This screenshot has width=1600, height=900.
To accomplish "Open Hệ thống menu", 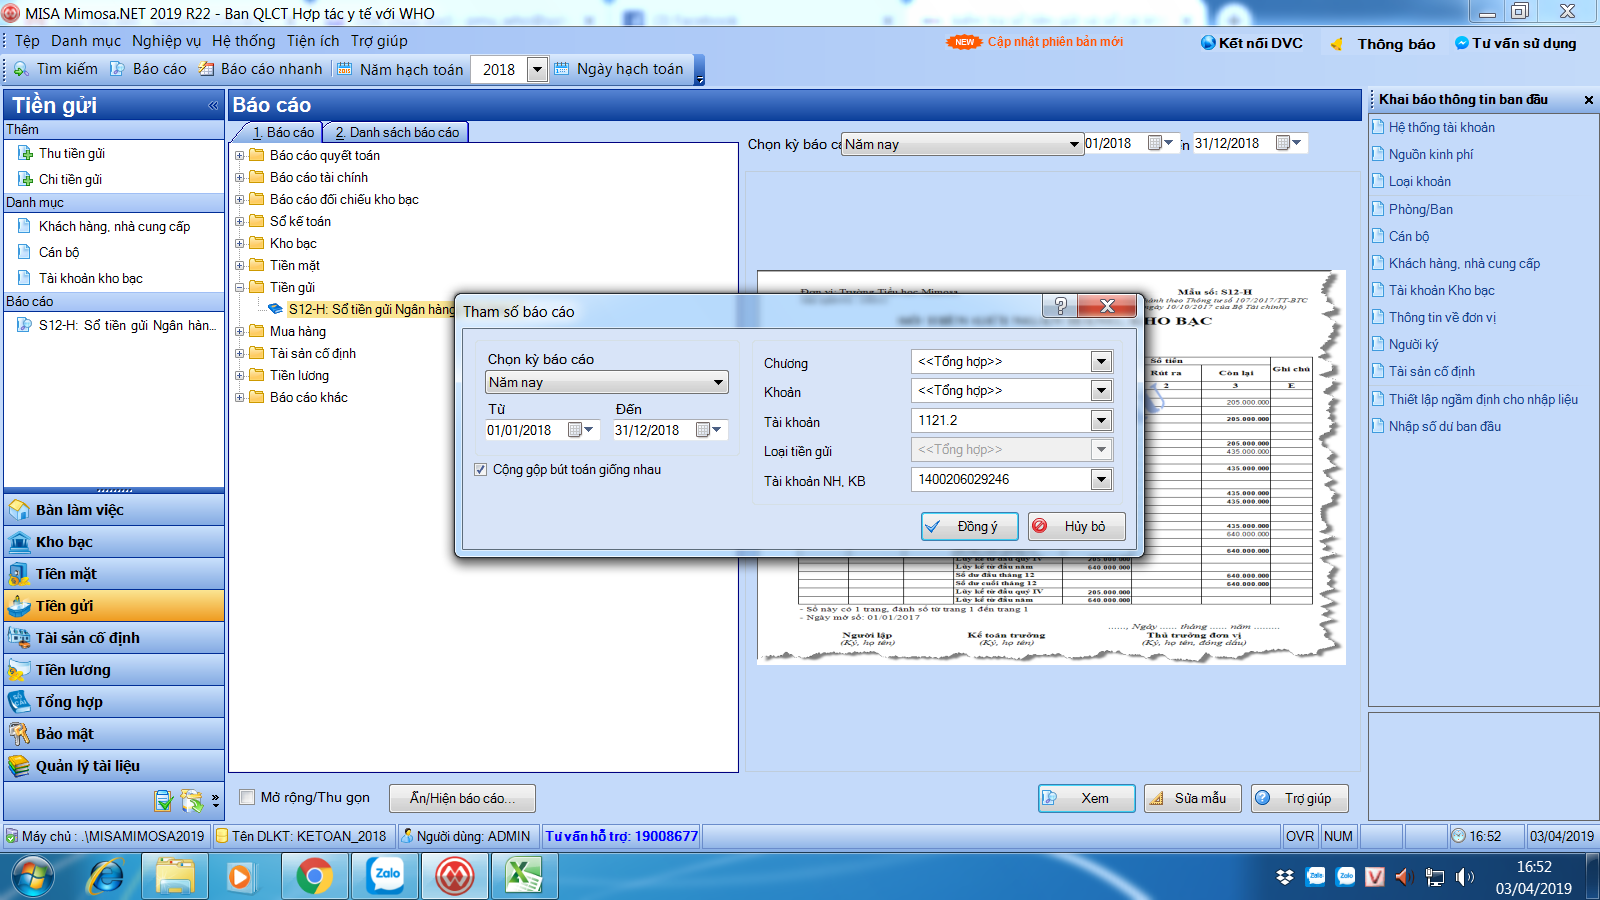I will [x=243, y=41].
